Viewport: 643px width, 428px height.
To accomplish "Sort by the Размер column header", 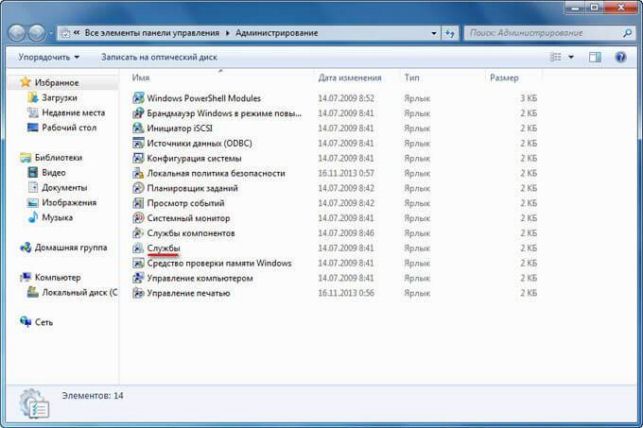I will (x=504, y=77).
